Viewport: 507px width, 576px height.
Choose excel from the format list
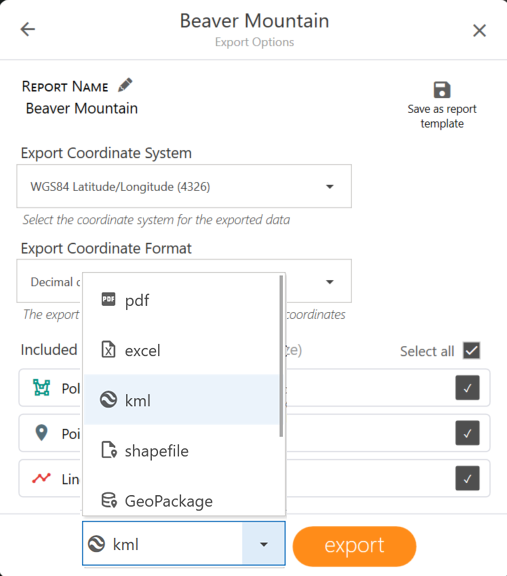[181, 350]
